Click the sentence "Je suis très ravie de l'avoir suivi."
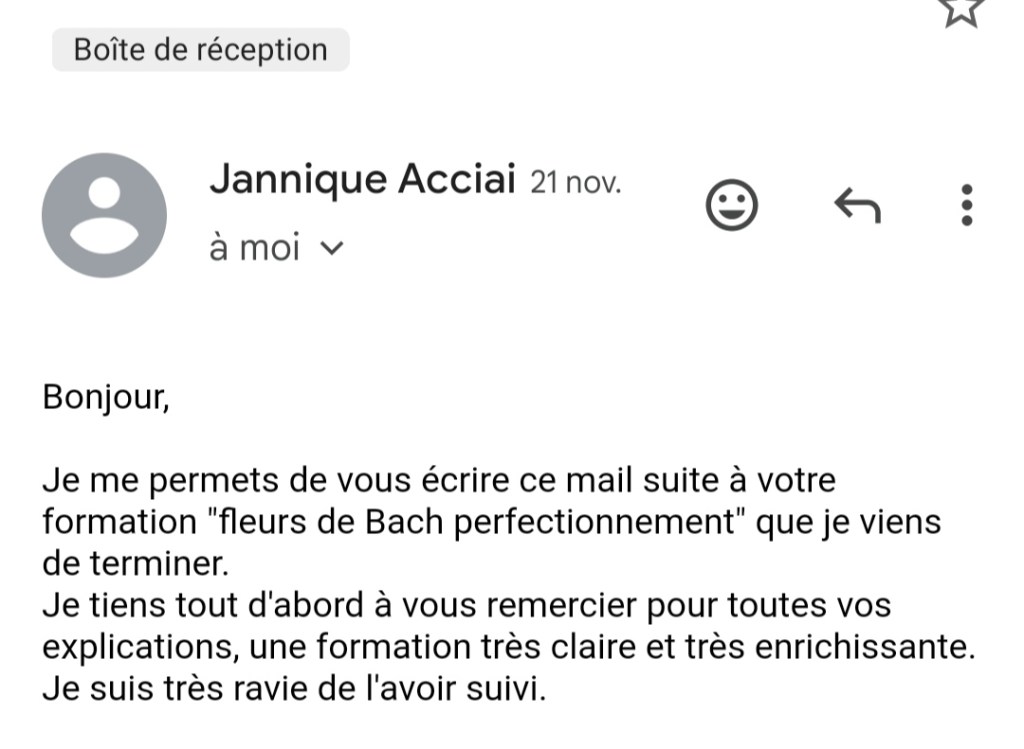The height and width of the screenshot is (749, 1024). click(294, 689)
